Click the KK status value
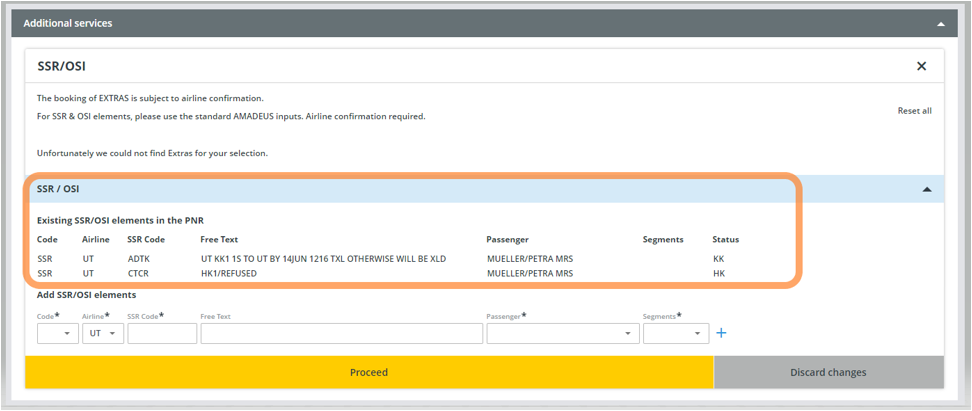Viewport: 972px width, 411px height. [x=718, y=259]
